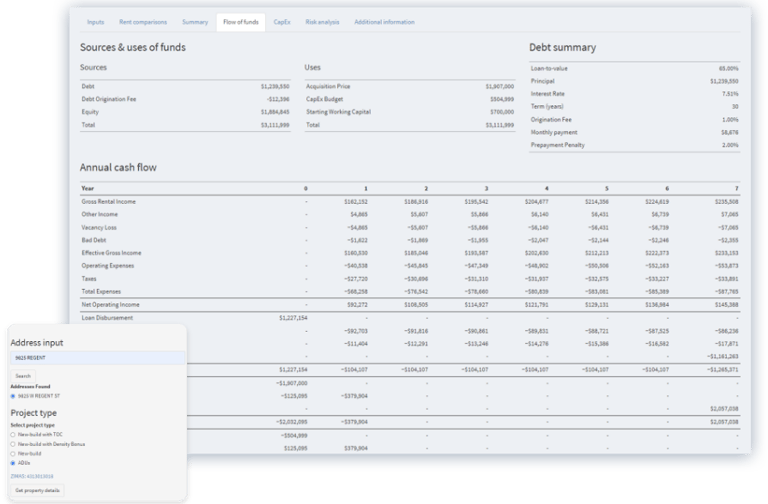This screenshot has width=768, height=504.
Task: Click the Year column header label
Action: (x=87, y=188)
